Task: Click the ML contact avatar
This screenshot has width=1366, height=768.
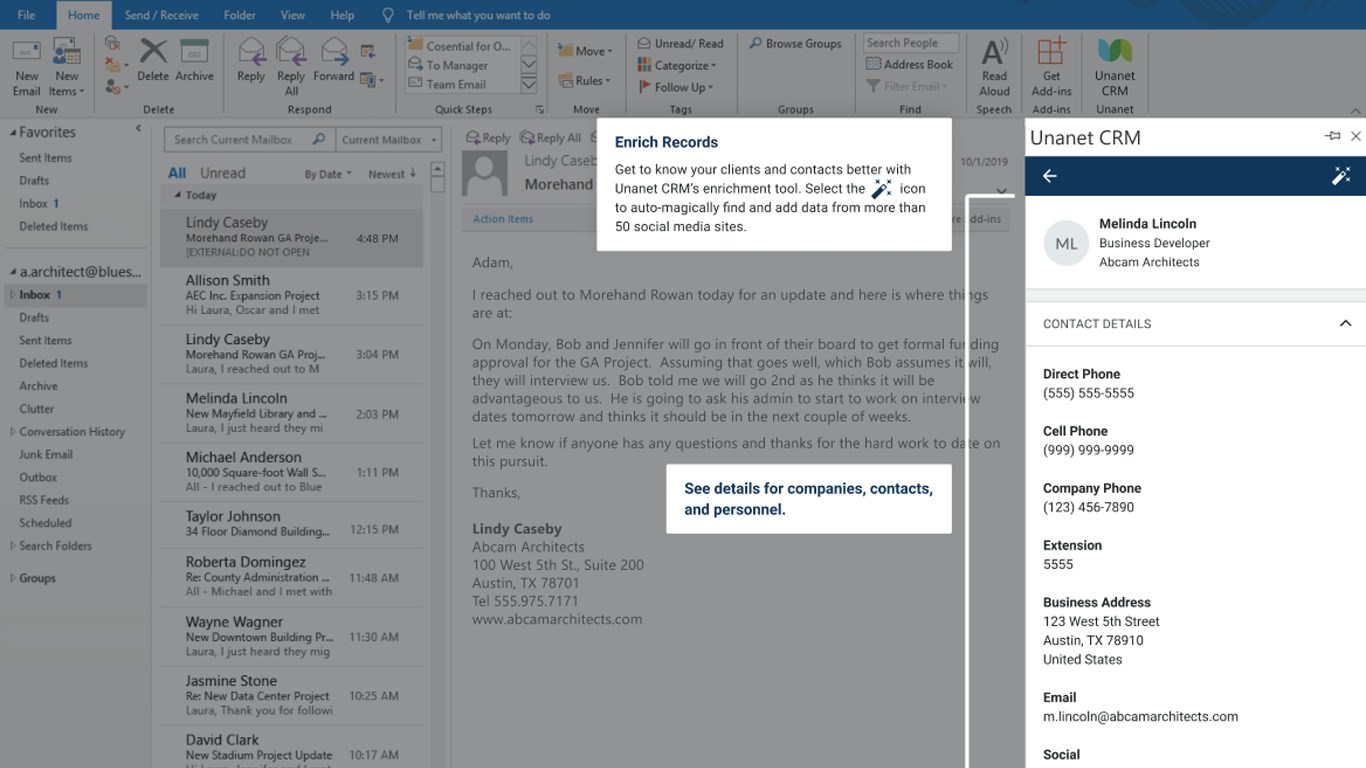Action: point(1066,243)
